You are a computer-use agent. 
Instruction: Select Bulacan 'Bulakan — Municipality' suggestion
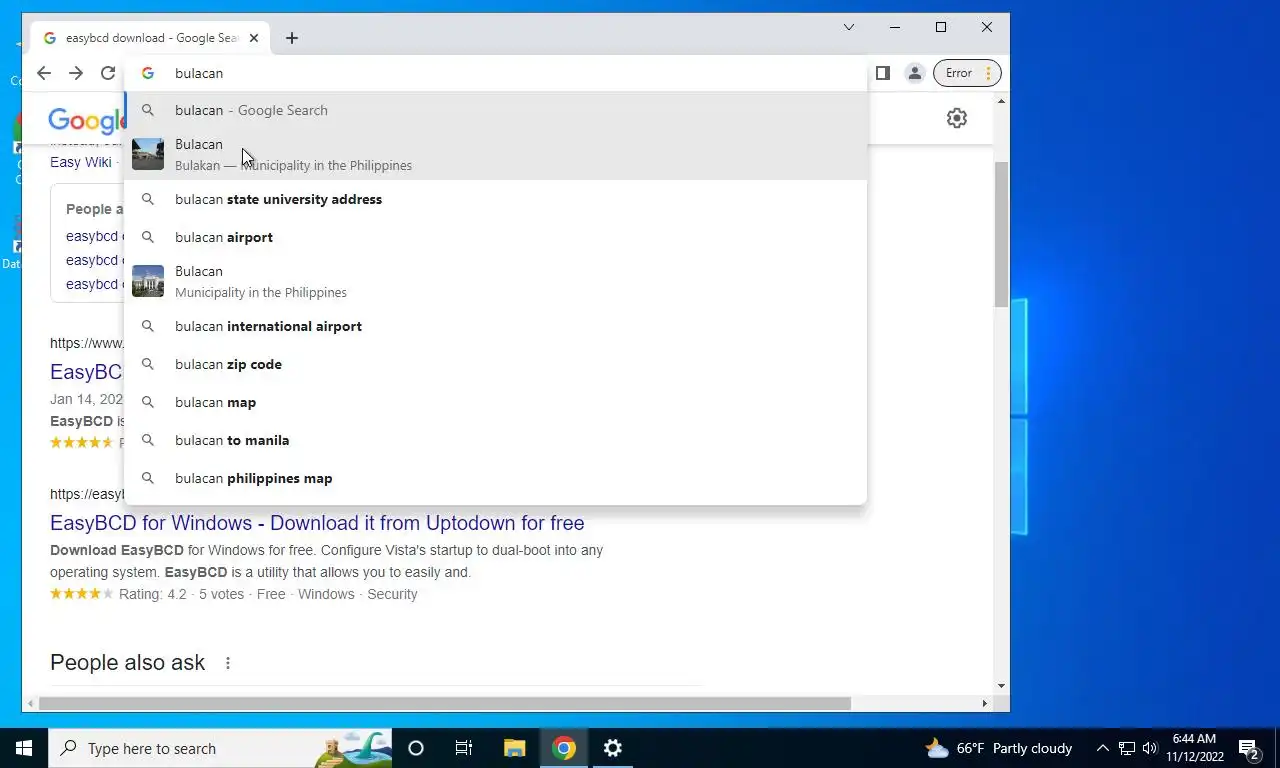(x=496, y=154)
